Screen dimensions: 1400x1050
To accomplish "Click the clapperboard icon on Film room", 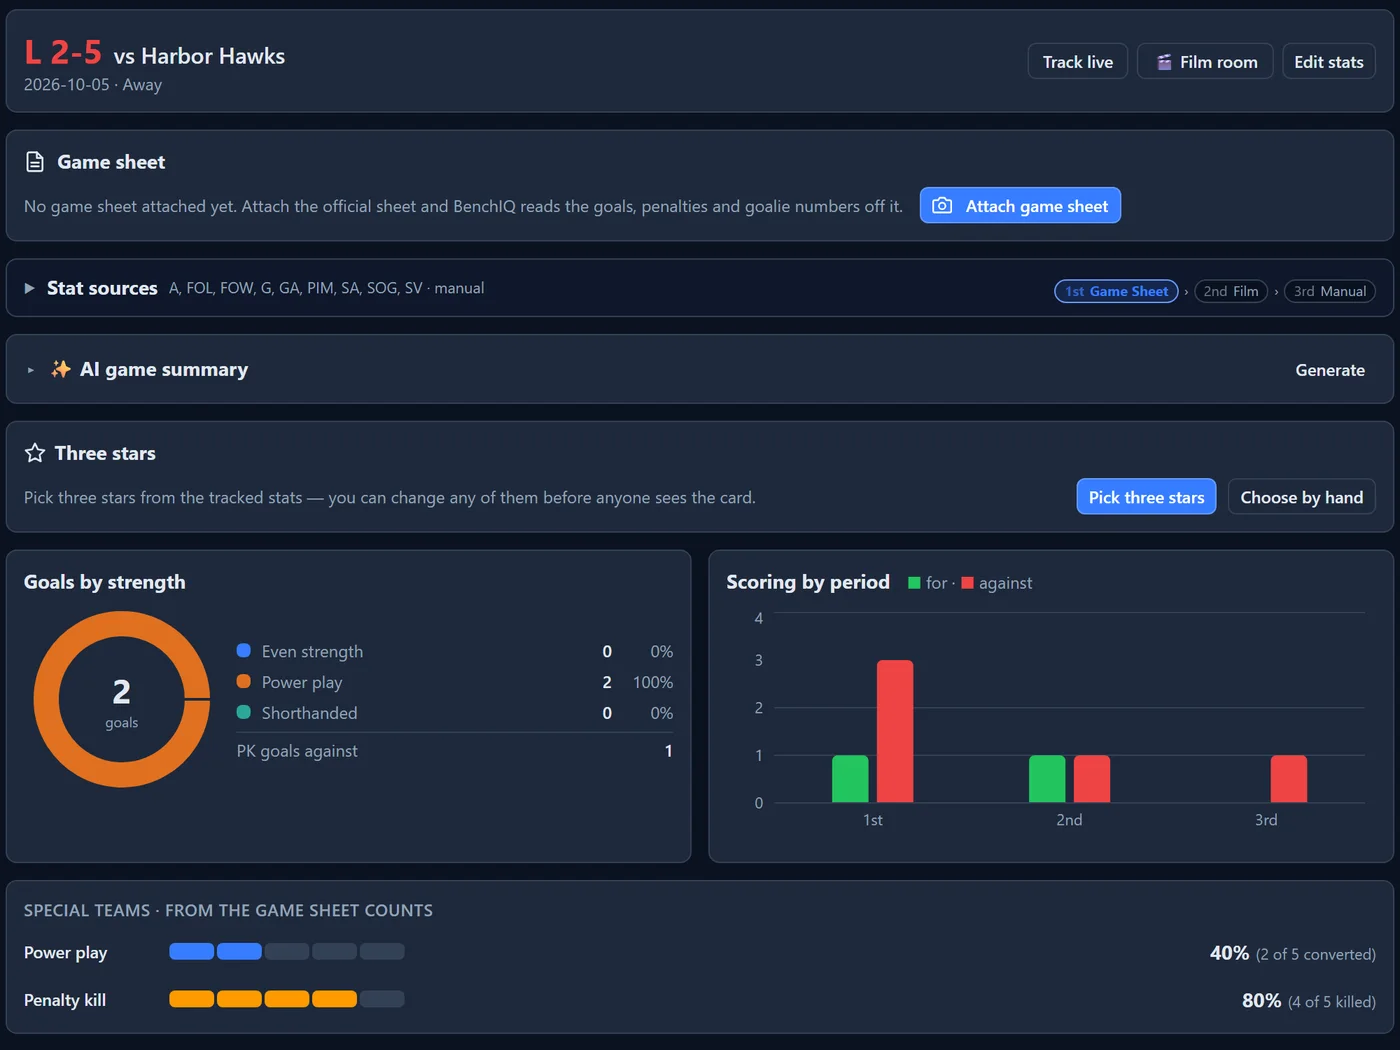I will (x=1164, y=62).
